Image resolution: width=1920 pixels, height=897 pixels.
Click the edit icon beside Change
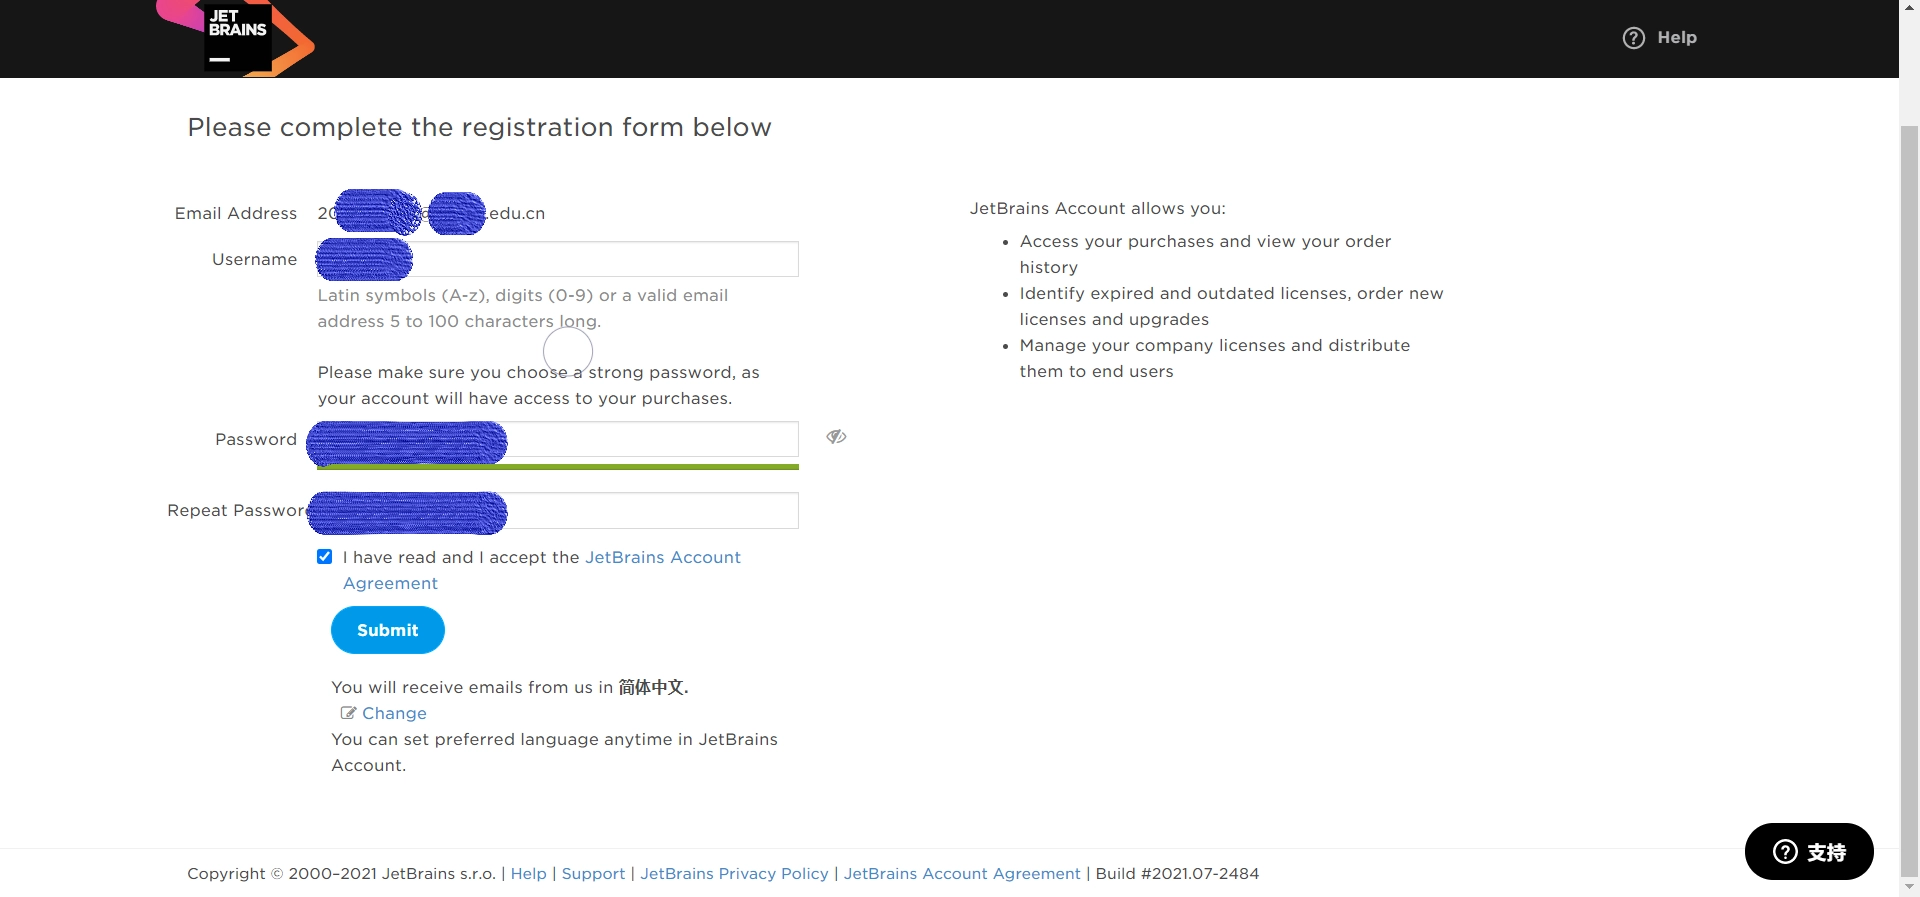(348, 713)
